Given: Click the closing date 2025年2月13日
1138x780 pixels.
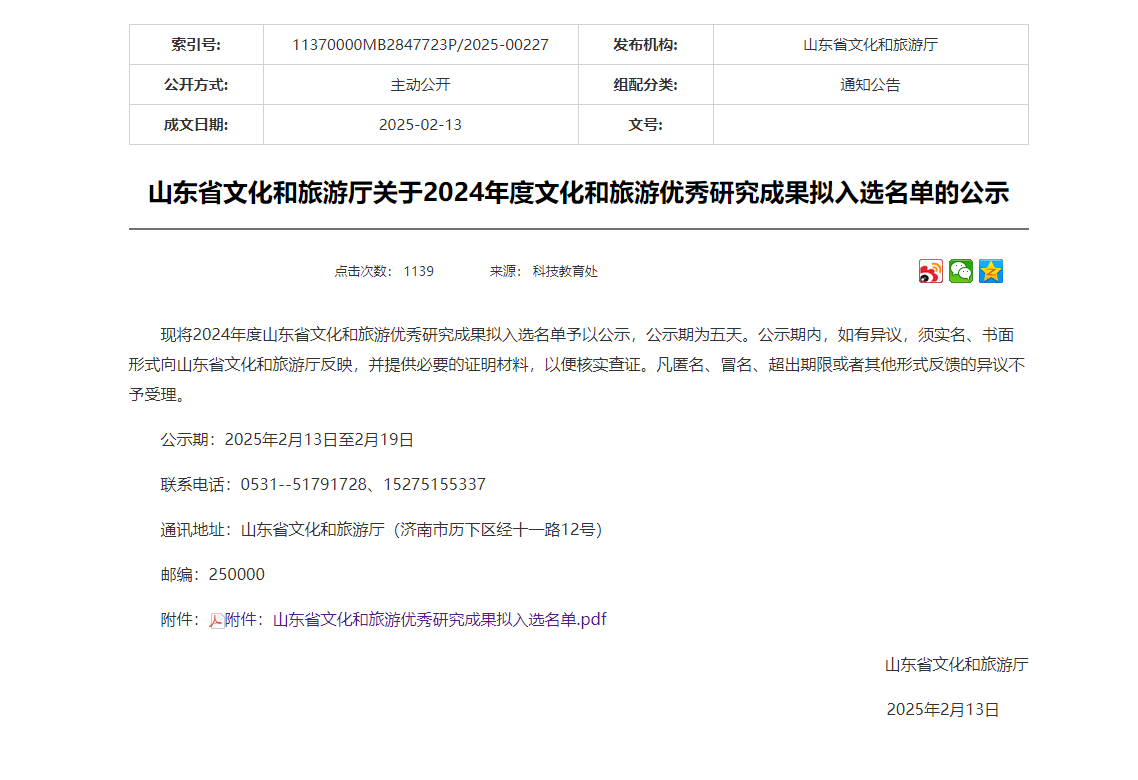Looking at the screenshot, I should [942, 710].
